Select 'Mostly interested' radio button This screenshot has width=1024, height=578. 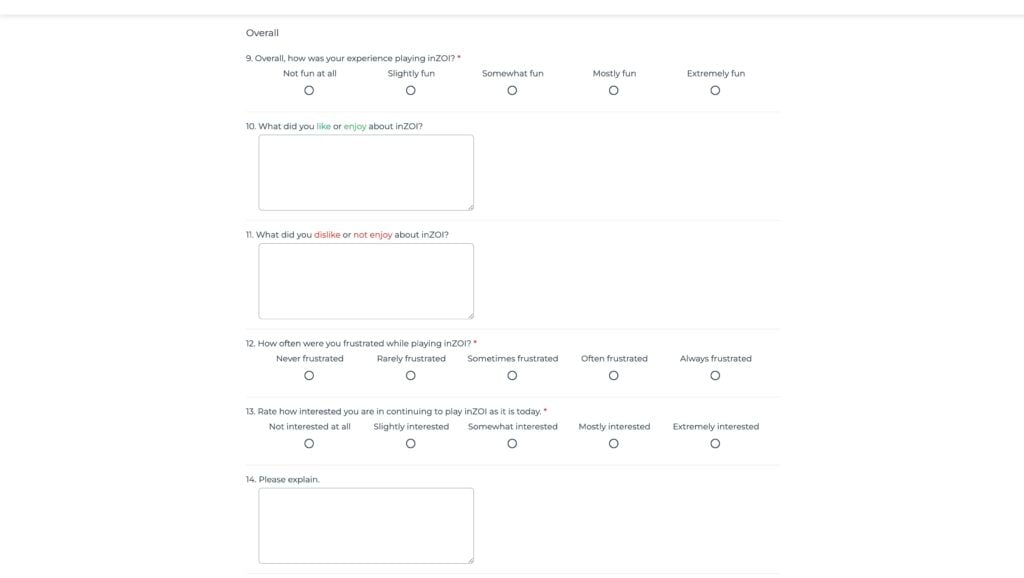(614, 444)
